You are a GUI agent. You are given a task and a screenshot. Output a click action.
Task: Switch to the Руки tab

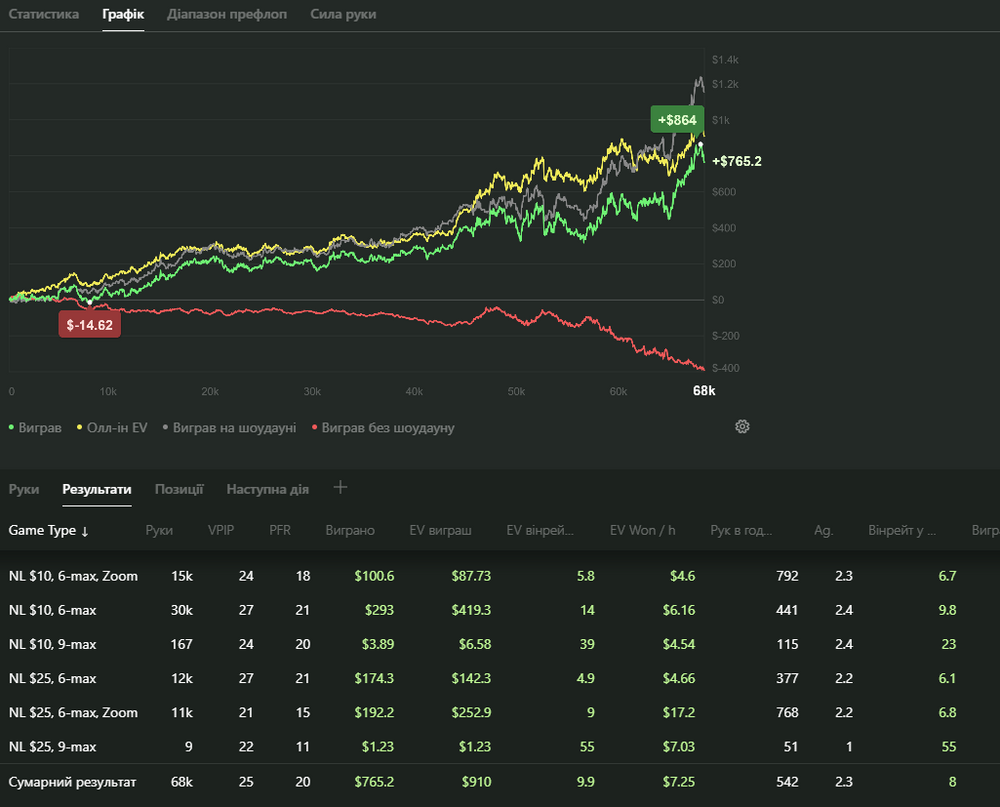(x=24, y=489)
